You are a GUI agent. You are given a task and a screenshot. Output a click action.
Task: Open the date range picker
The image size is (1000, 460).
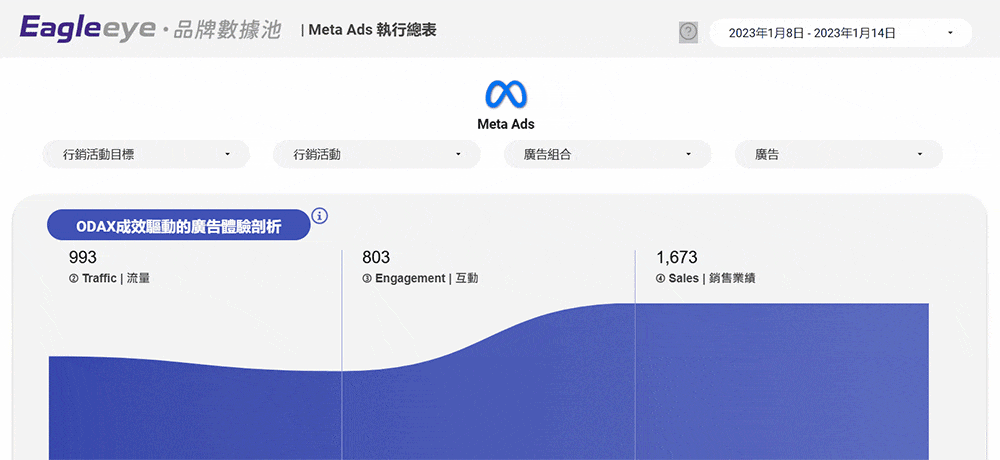841,33
